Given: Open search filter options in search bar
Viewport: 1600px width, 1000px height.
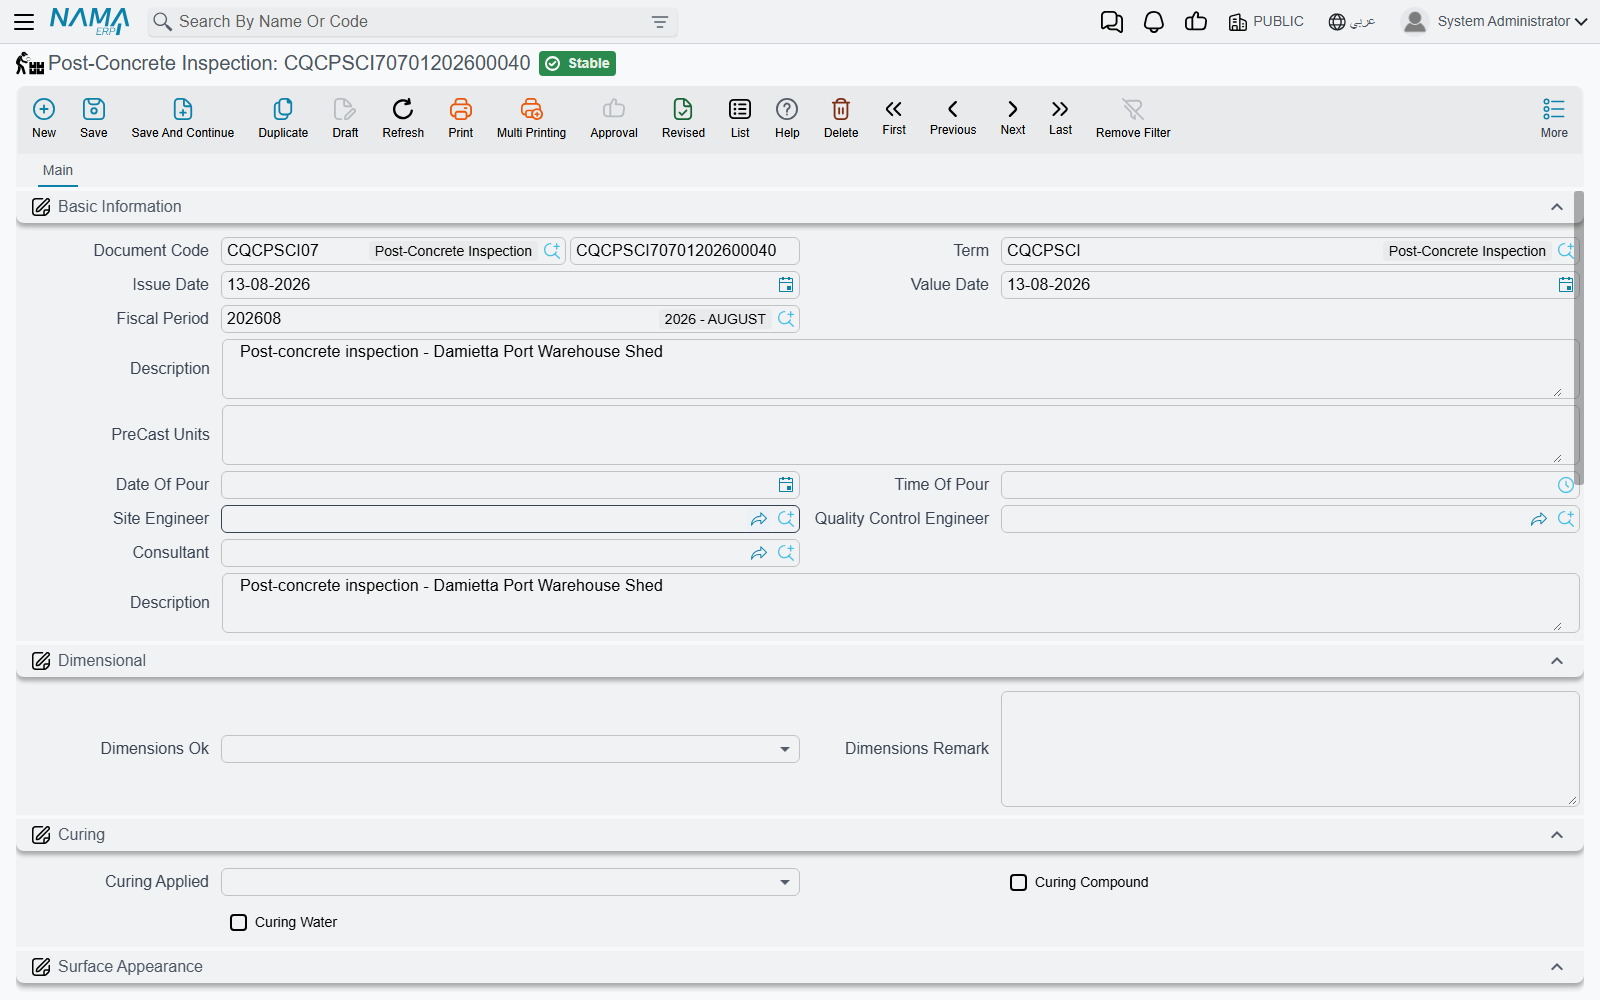Looking at the screenshot, I should (660, 22).
